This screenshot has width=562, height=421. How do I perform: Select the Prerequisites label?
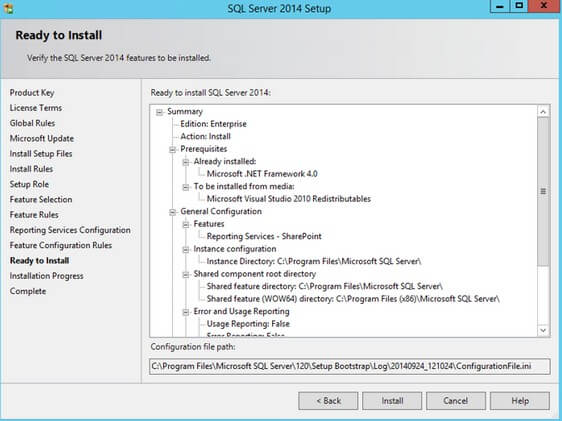[204, 149]
